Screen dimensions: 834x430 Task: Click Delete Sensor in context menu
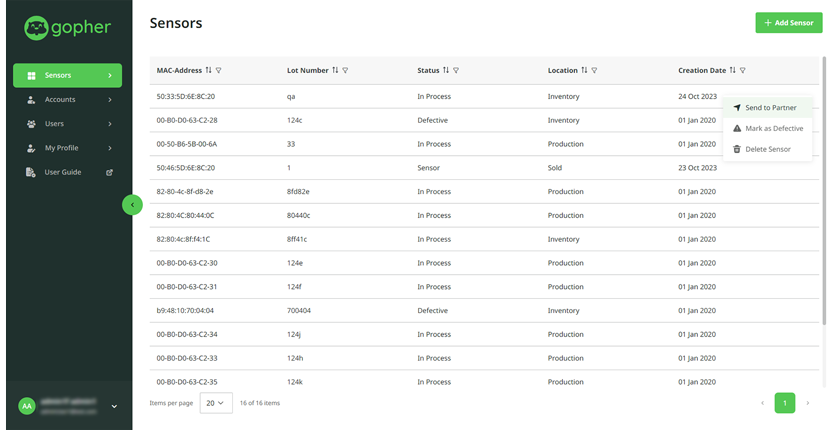coord(767,149)
